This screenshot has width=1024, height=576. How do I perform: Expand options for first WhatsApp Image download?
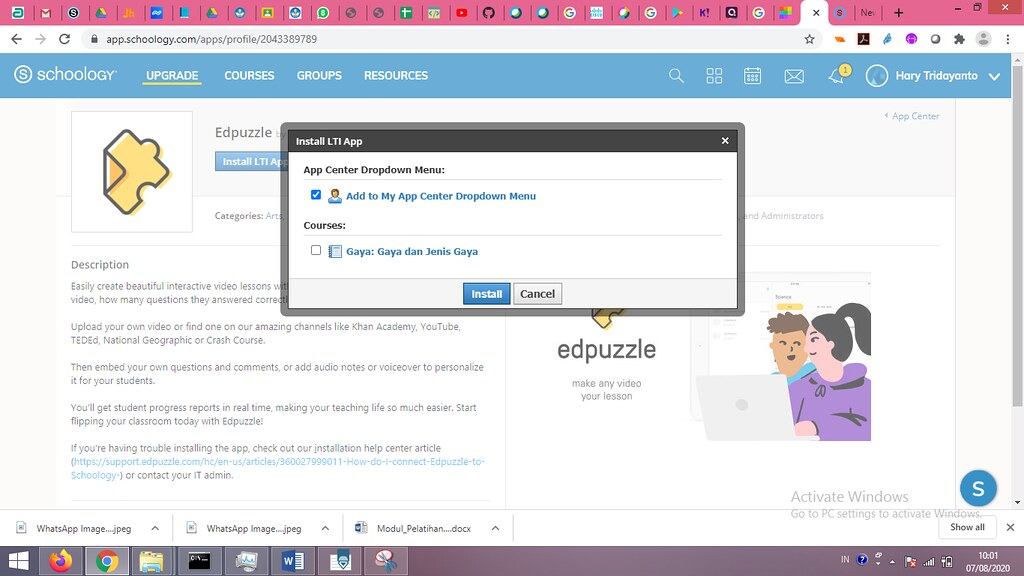click(x=155, y=528)
